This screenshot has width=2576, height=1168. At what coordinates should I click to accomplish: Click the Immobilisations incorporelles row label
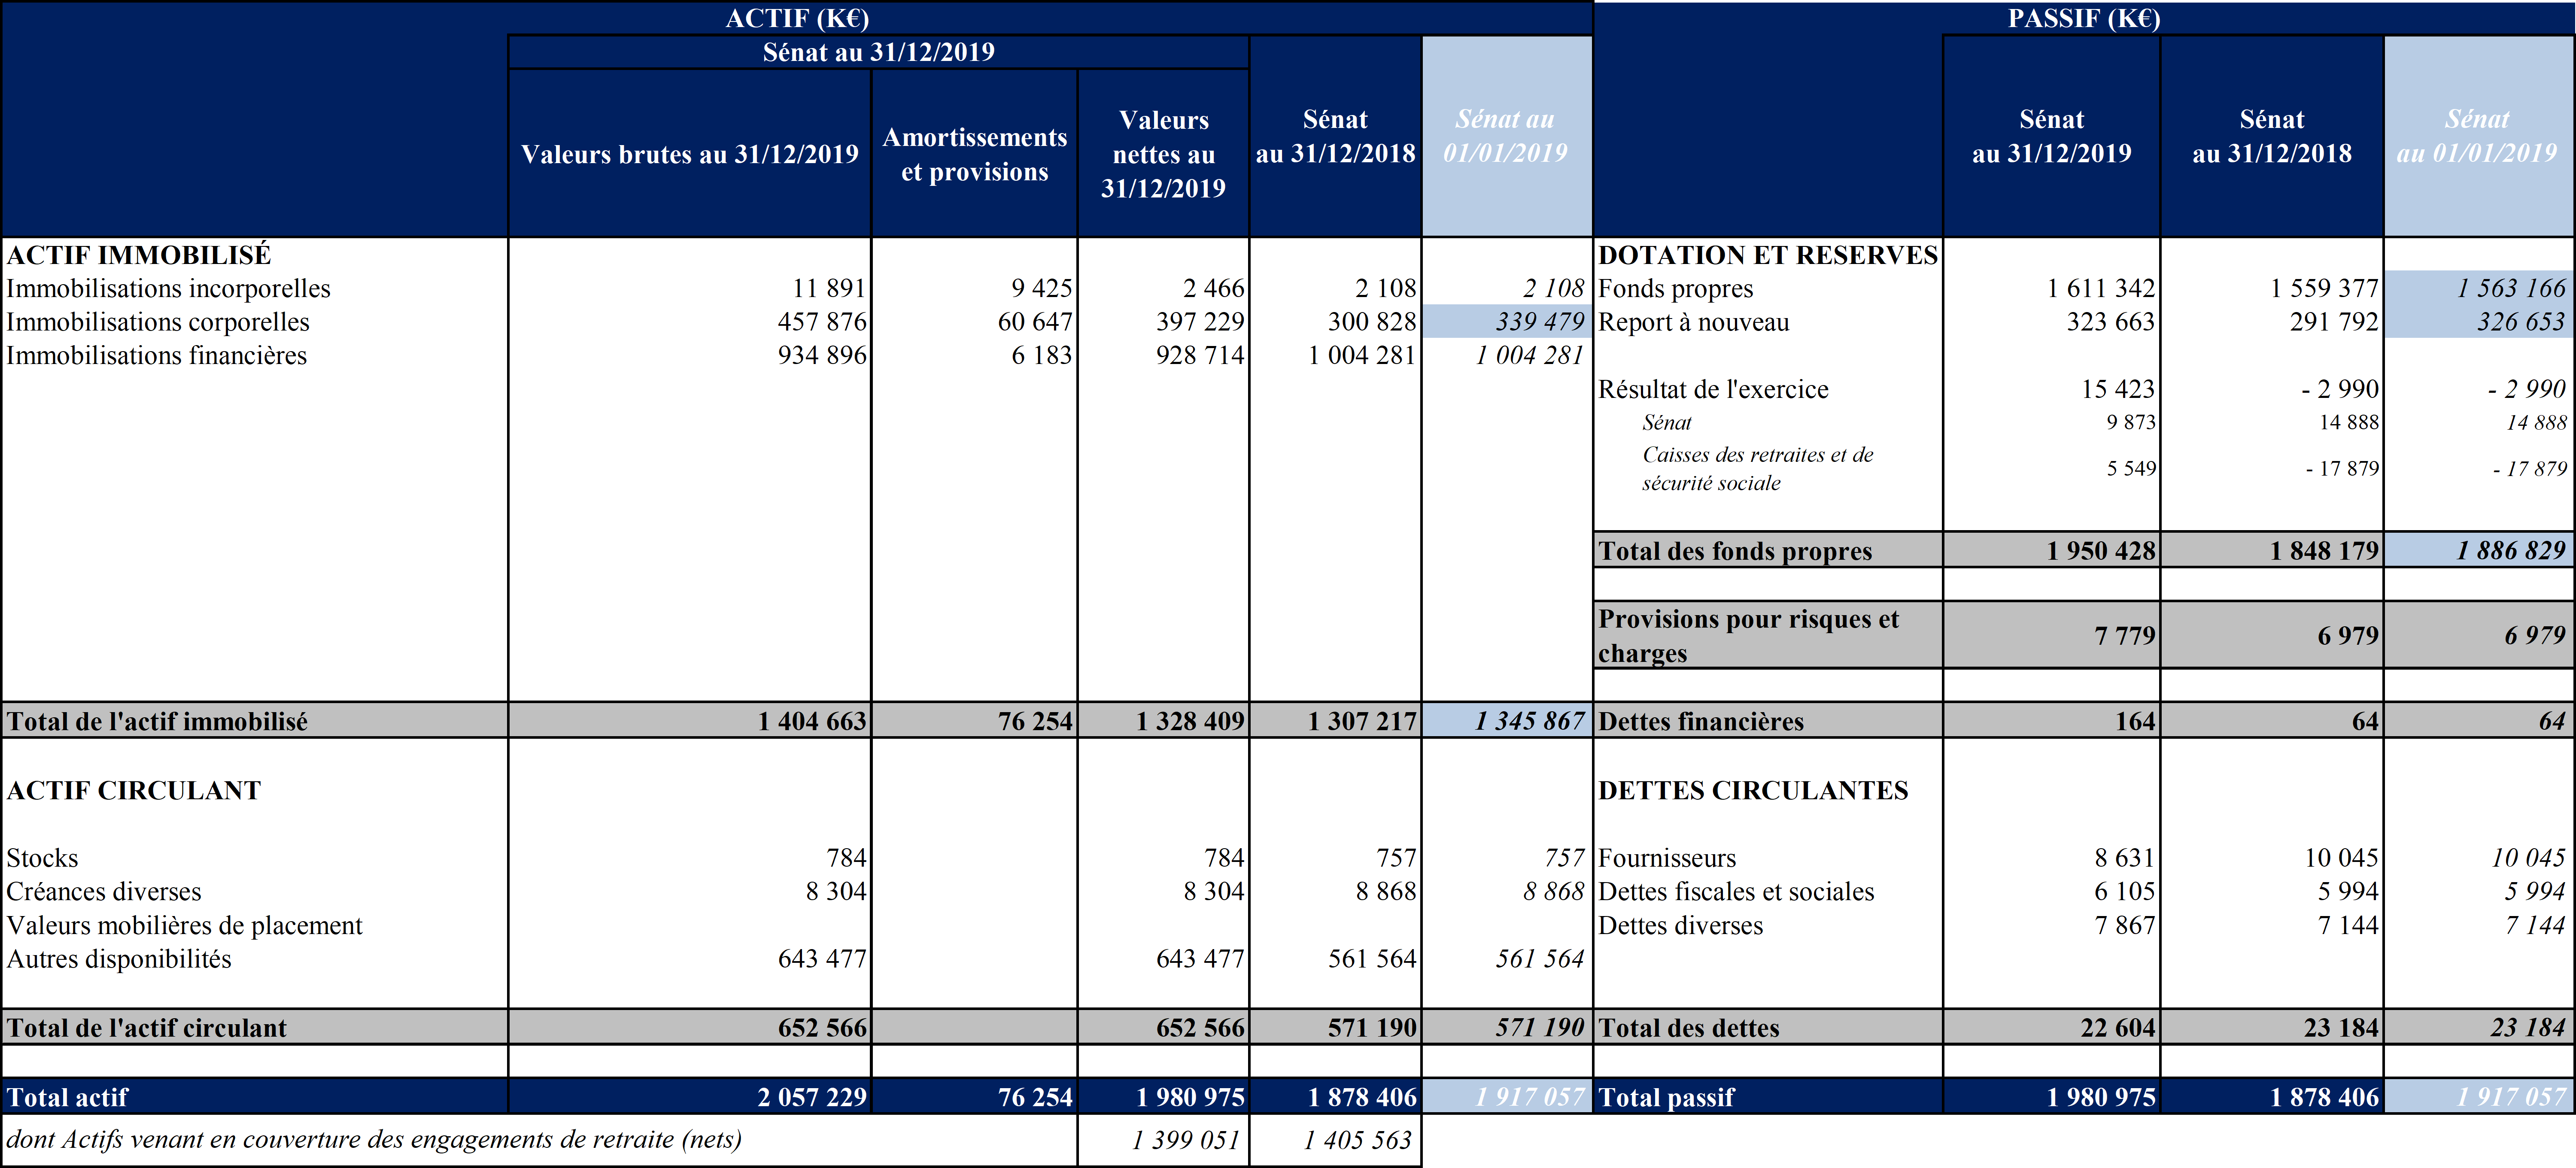click(x=168, y=289)
